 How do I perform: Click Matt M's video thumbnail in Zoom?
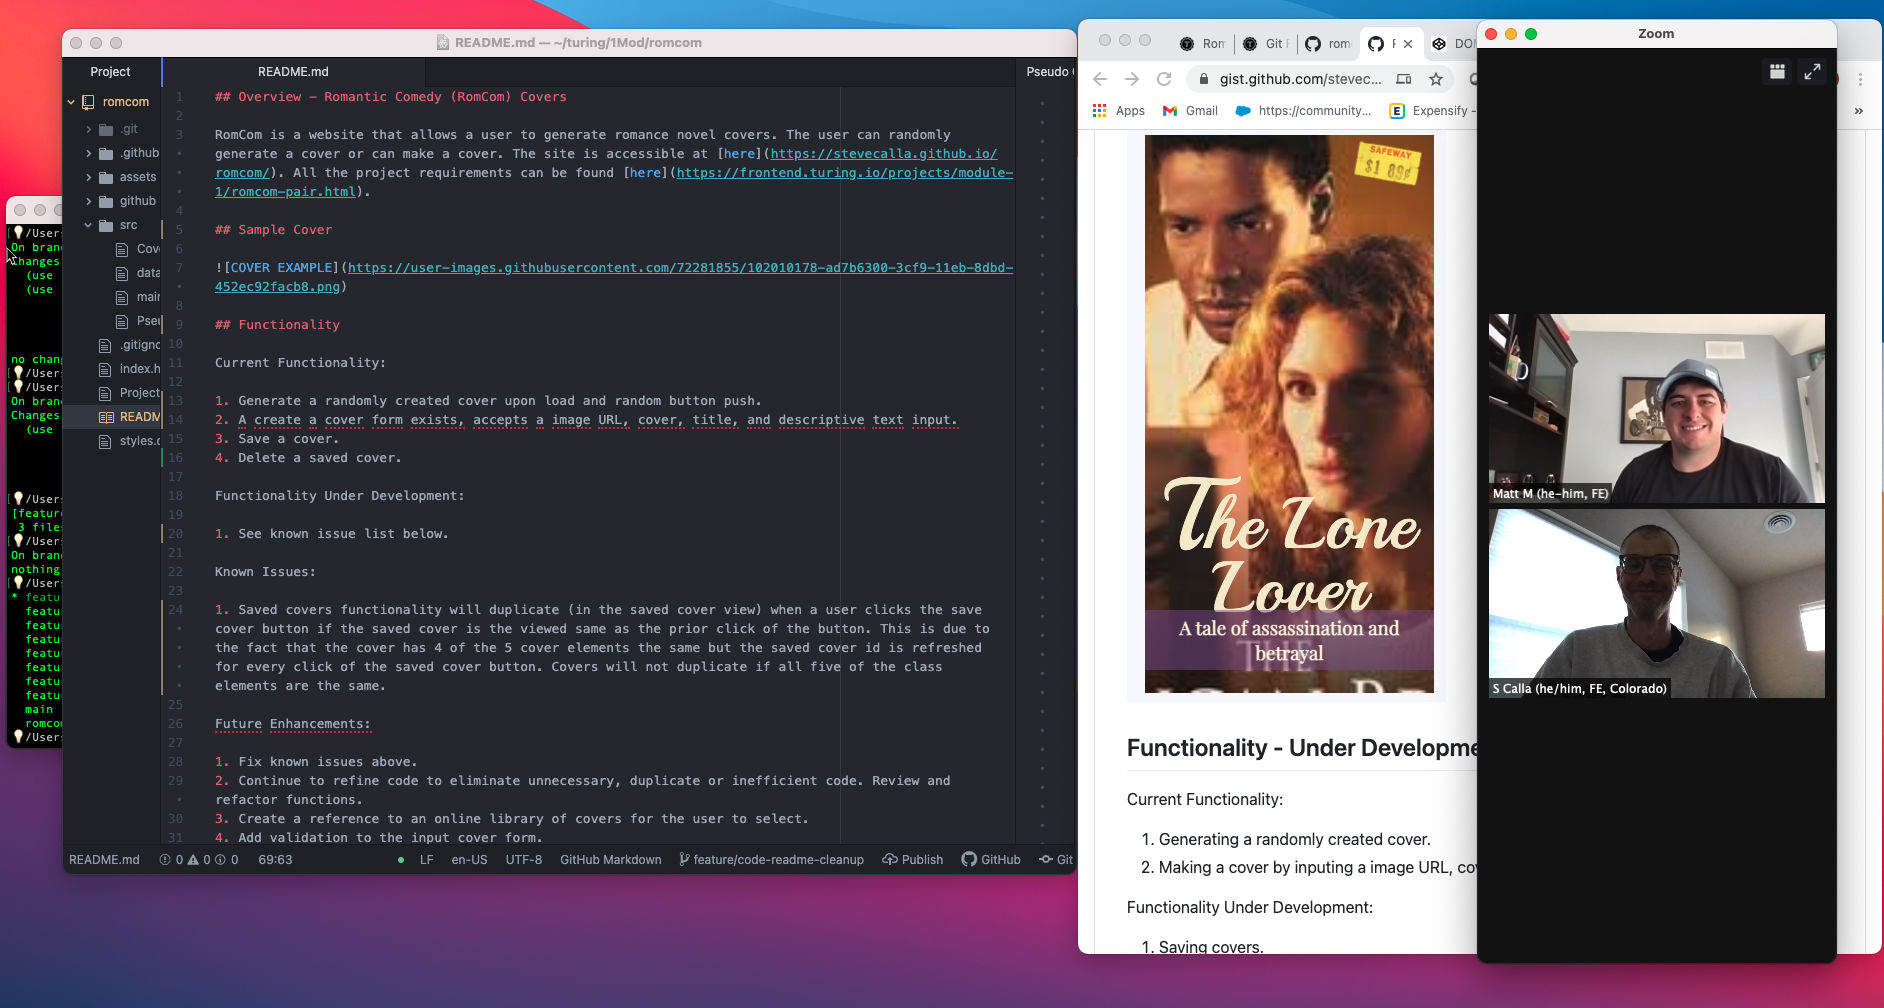tap(1655, 408)
